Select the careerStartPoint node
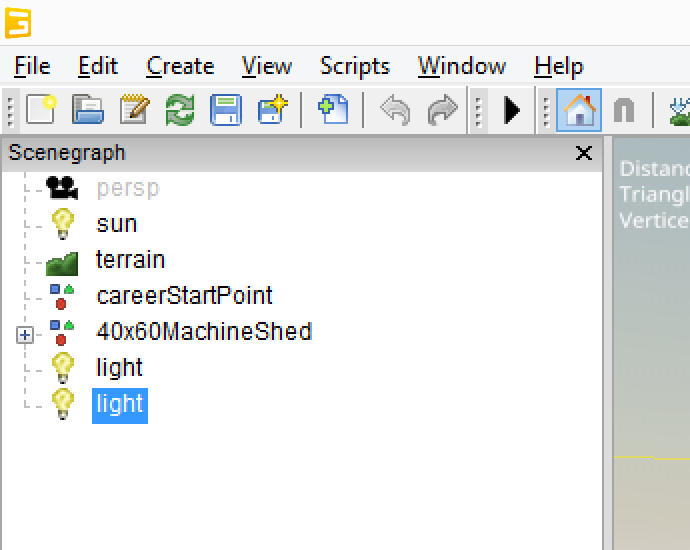The width and height of the screenshot is (690, 550). [x=184, y=296]
